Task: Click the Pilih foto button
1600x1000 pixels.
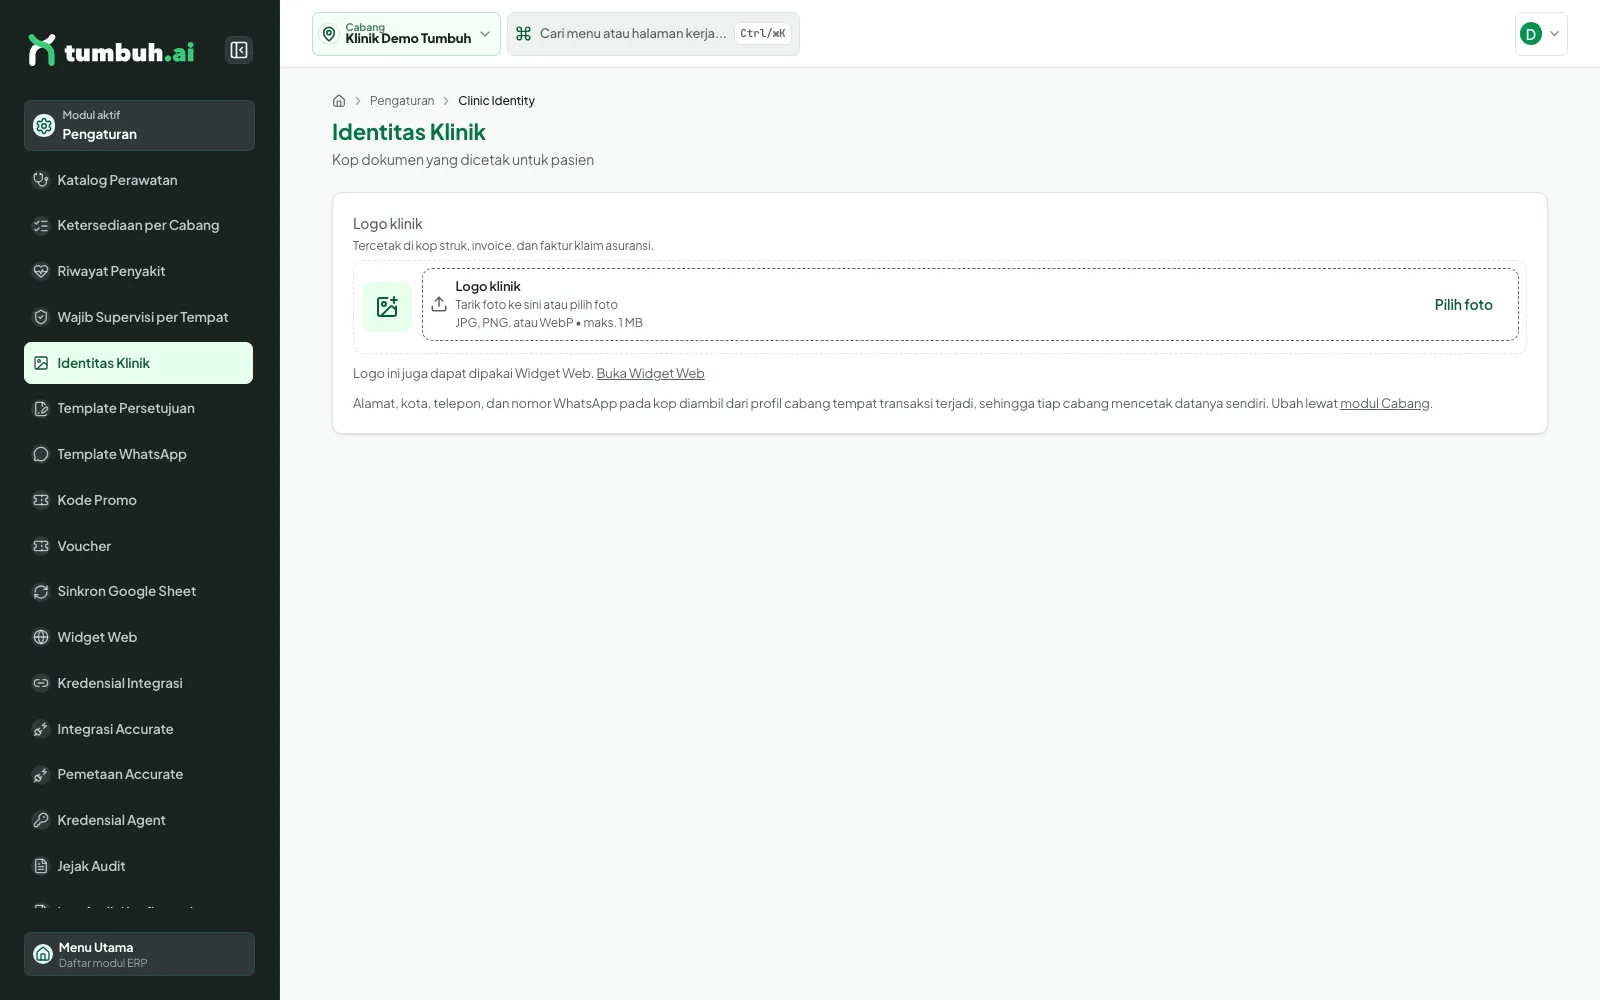Action: [x=1463, y=305]
